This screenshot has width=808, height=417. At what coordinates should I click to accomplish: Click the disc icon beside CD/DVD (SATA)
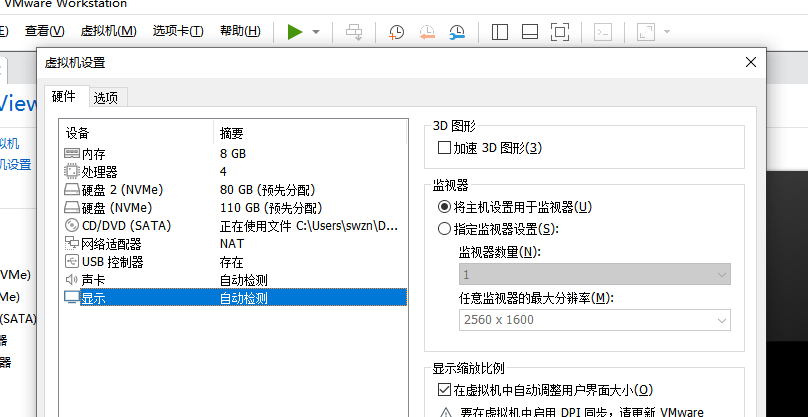[x=72, y=225]
